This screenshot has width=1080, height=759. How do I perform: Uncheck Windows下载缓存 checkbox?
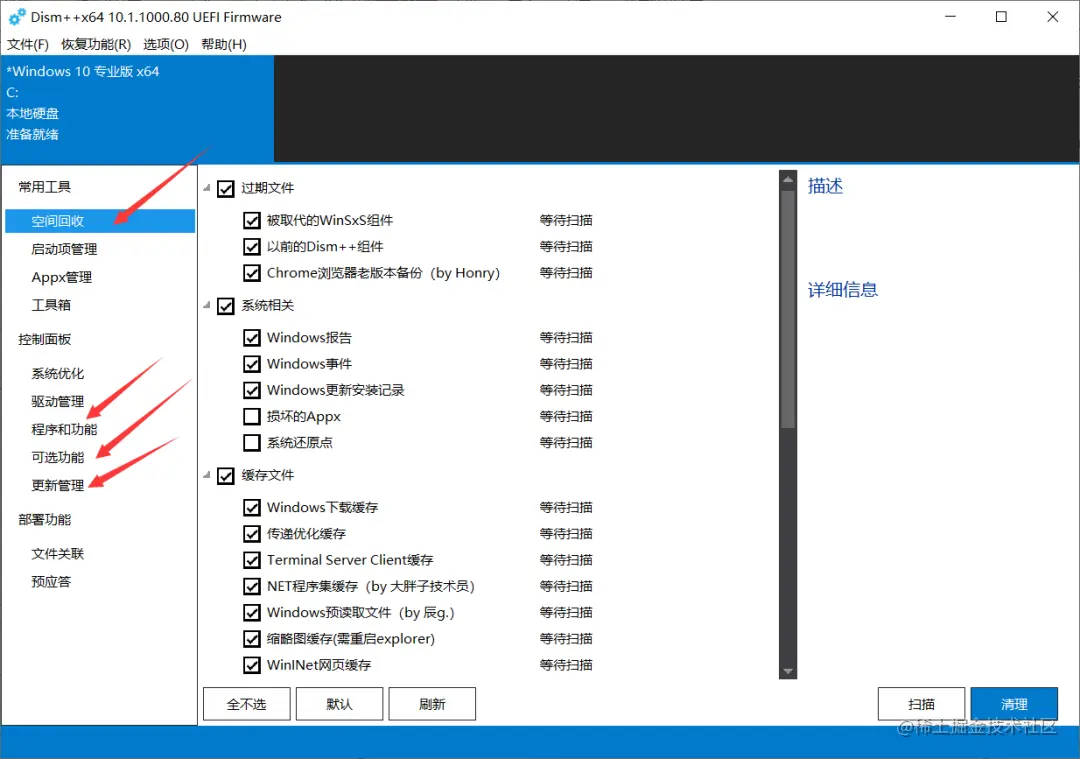click(252, 508)
